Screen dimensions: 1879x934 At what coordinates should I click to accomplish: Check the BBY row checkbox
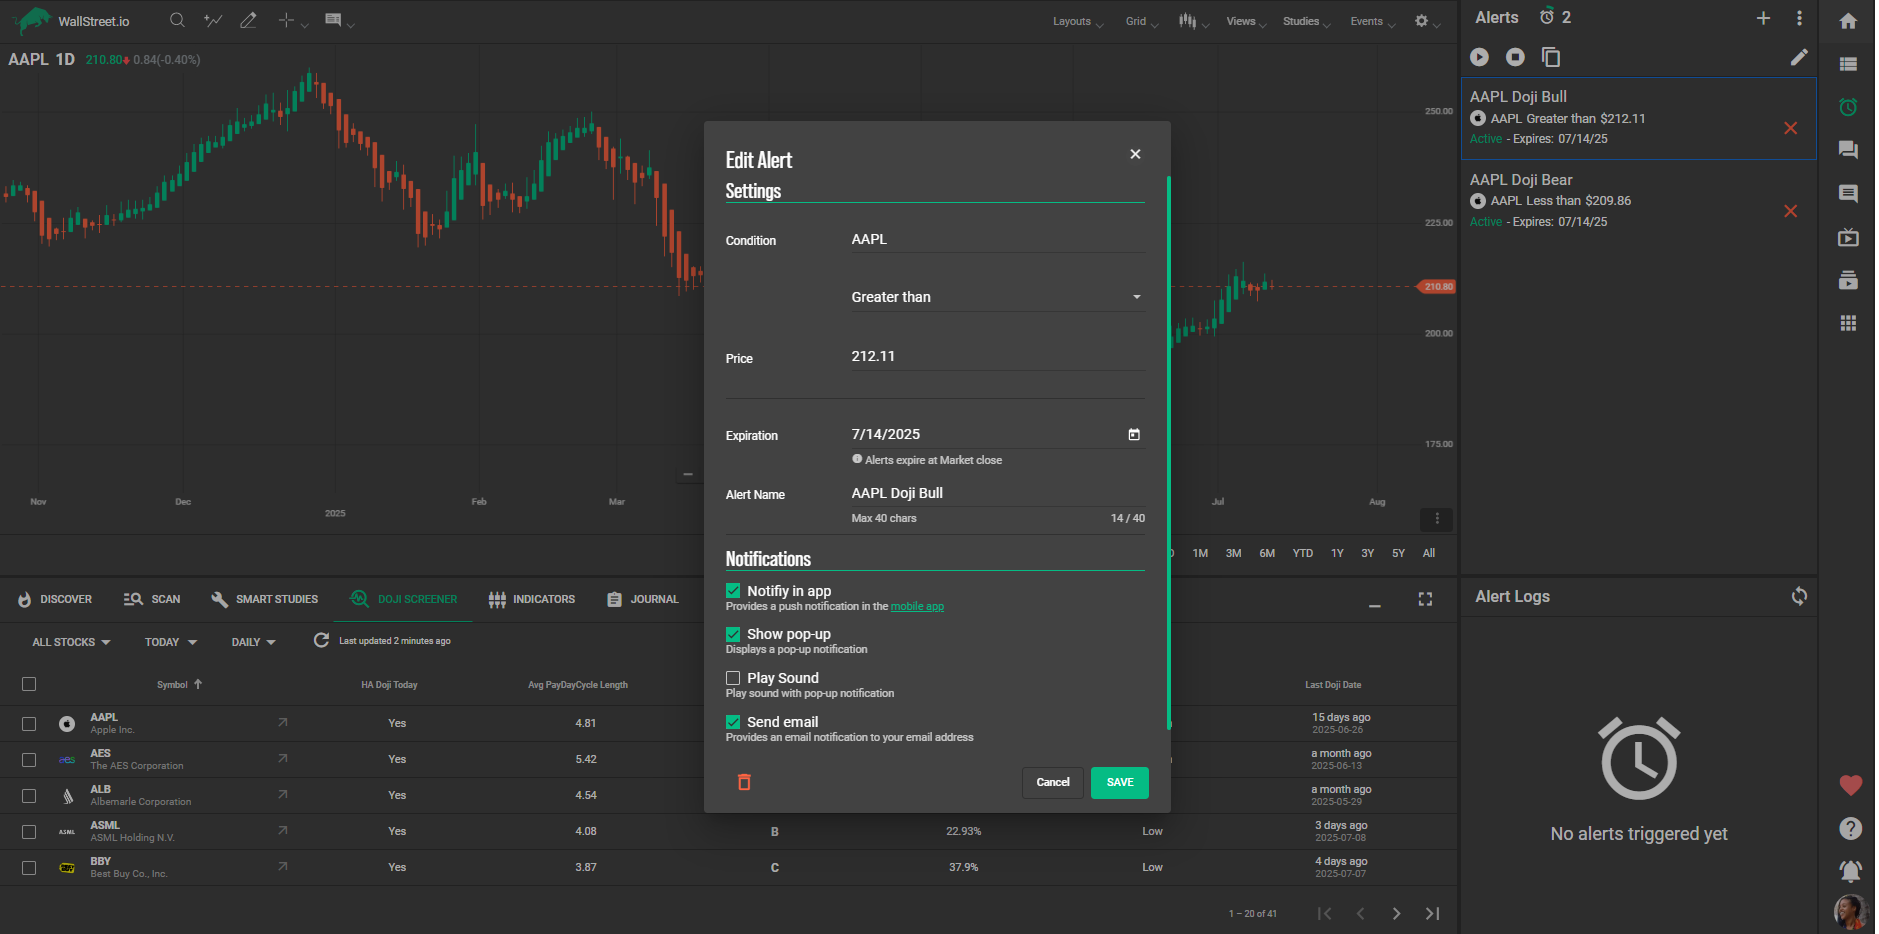pyautogui.click(x=29, y=868)
